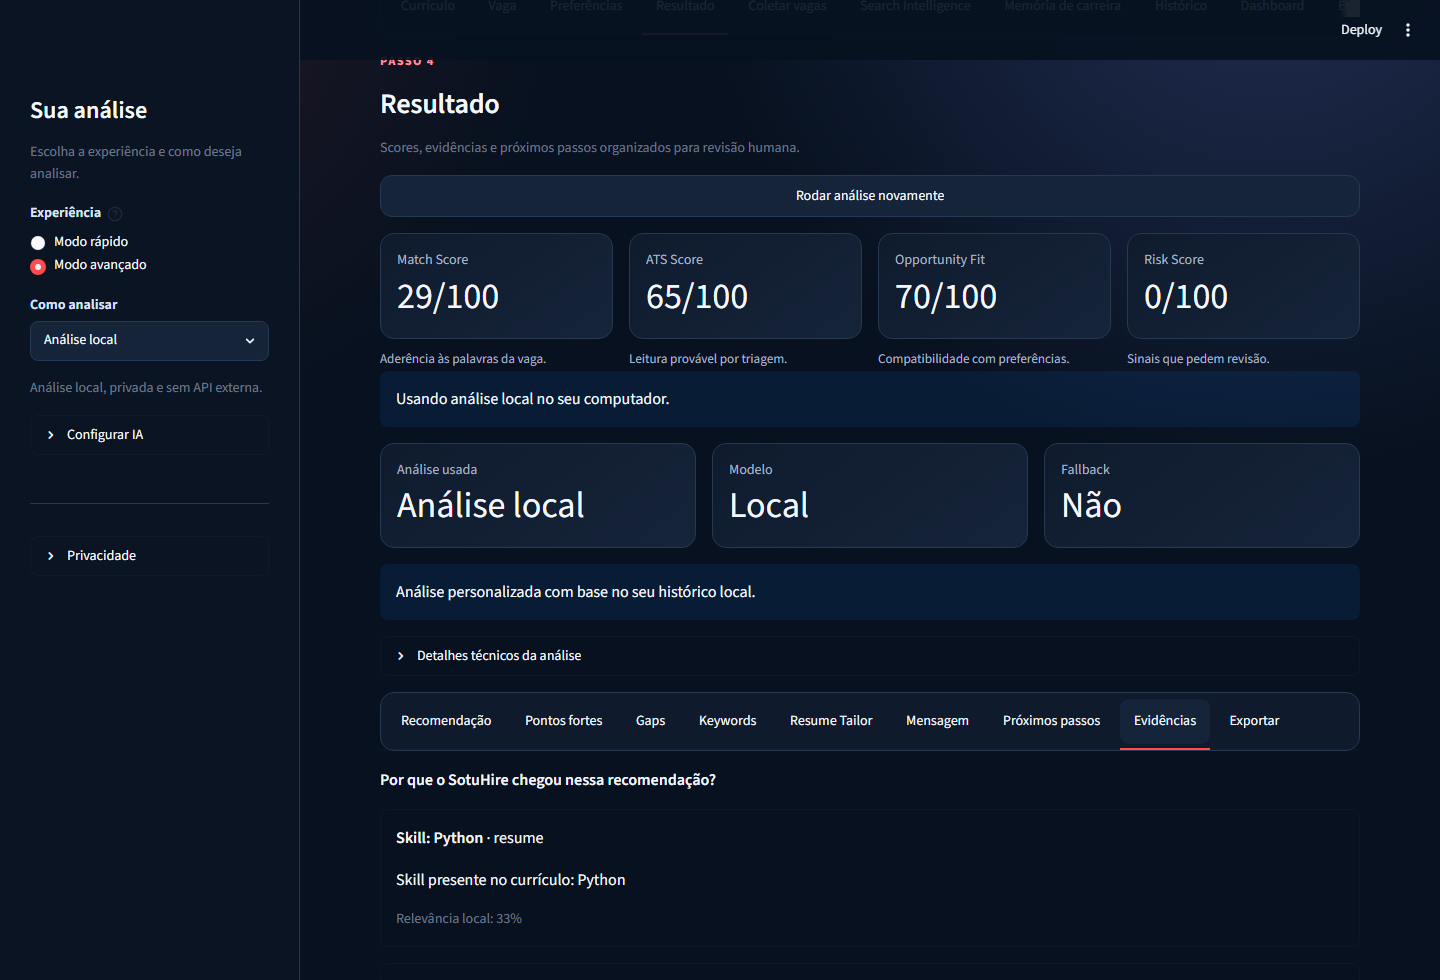
Task: Switch to the Resume Tailor tab
Action: coord(831,721)
